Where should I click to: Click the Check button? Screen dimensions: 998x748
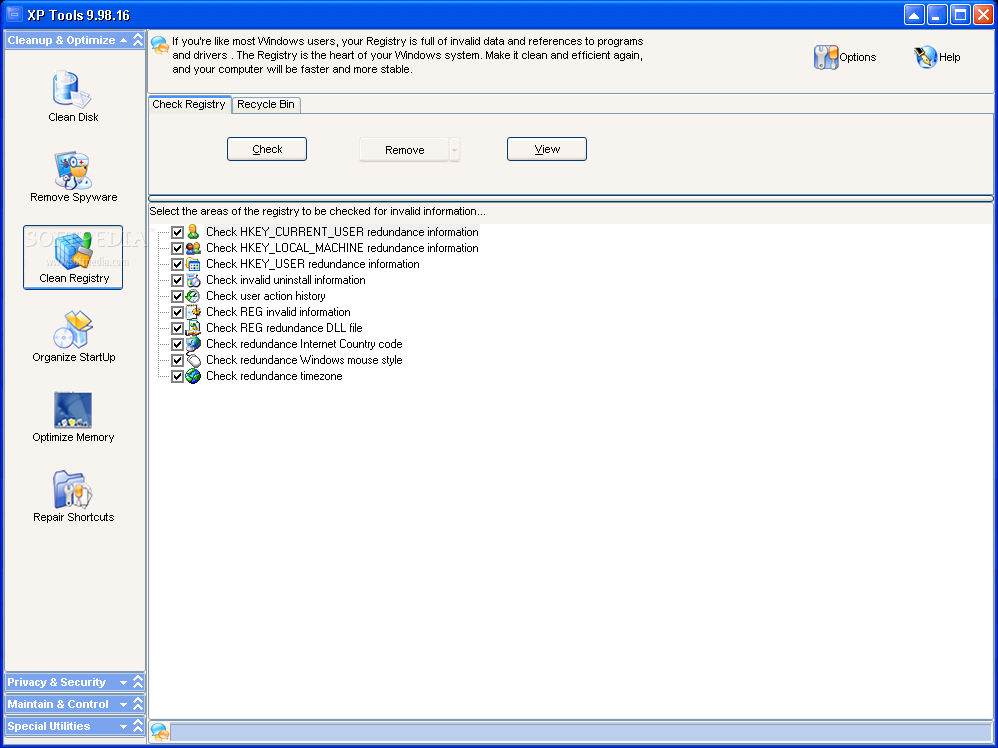pyautogui.click(x=267, y=149)
